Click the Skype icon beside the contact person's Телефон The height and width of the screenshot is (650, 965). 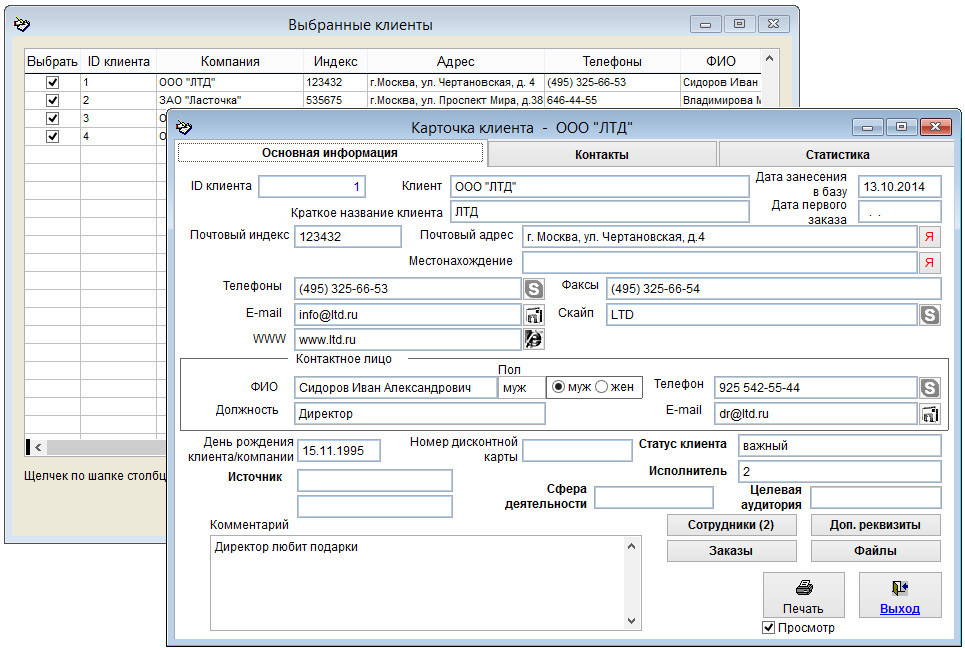coord(930,388)
